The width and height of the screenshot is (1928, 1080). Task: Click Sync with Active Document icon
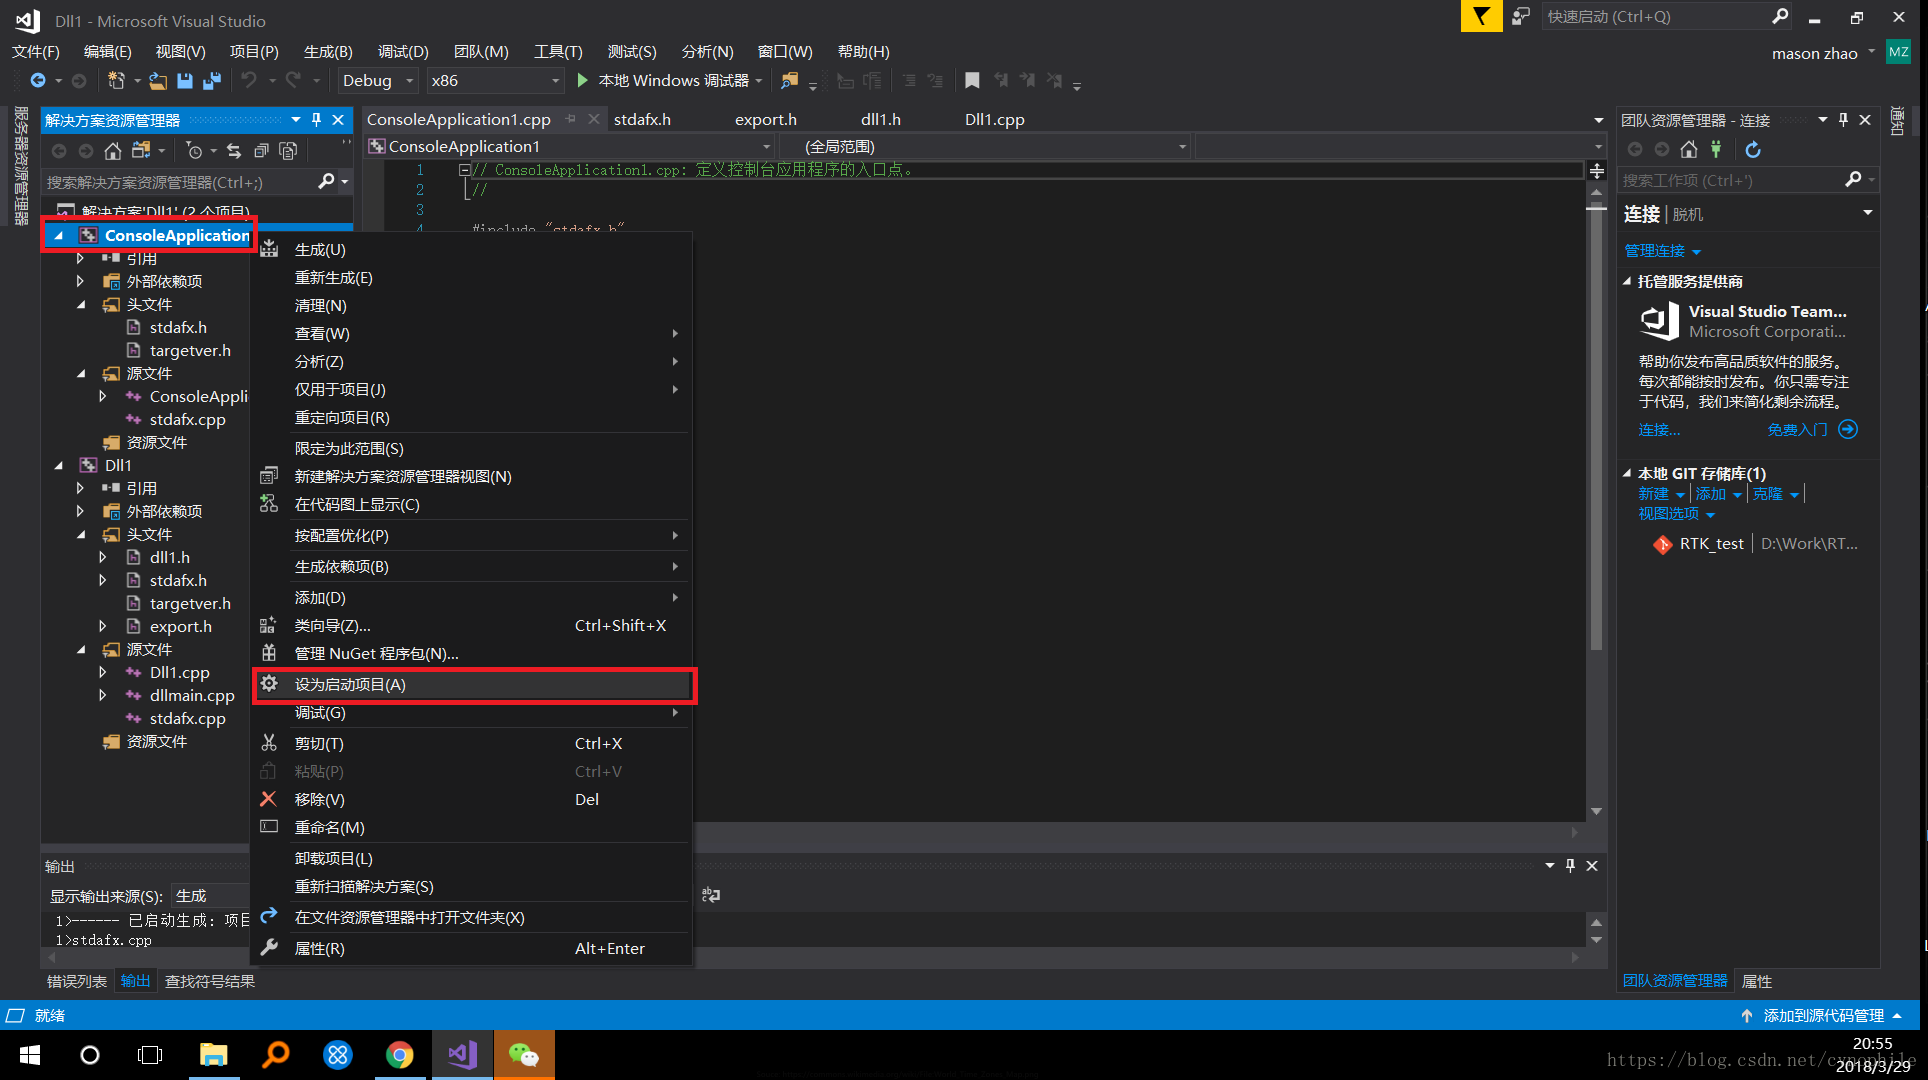click(234, 151)
